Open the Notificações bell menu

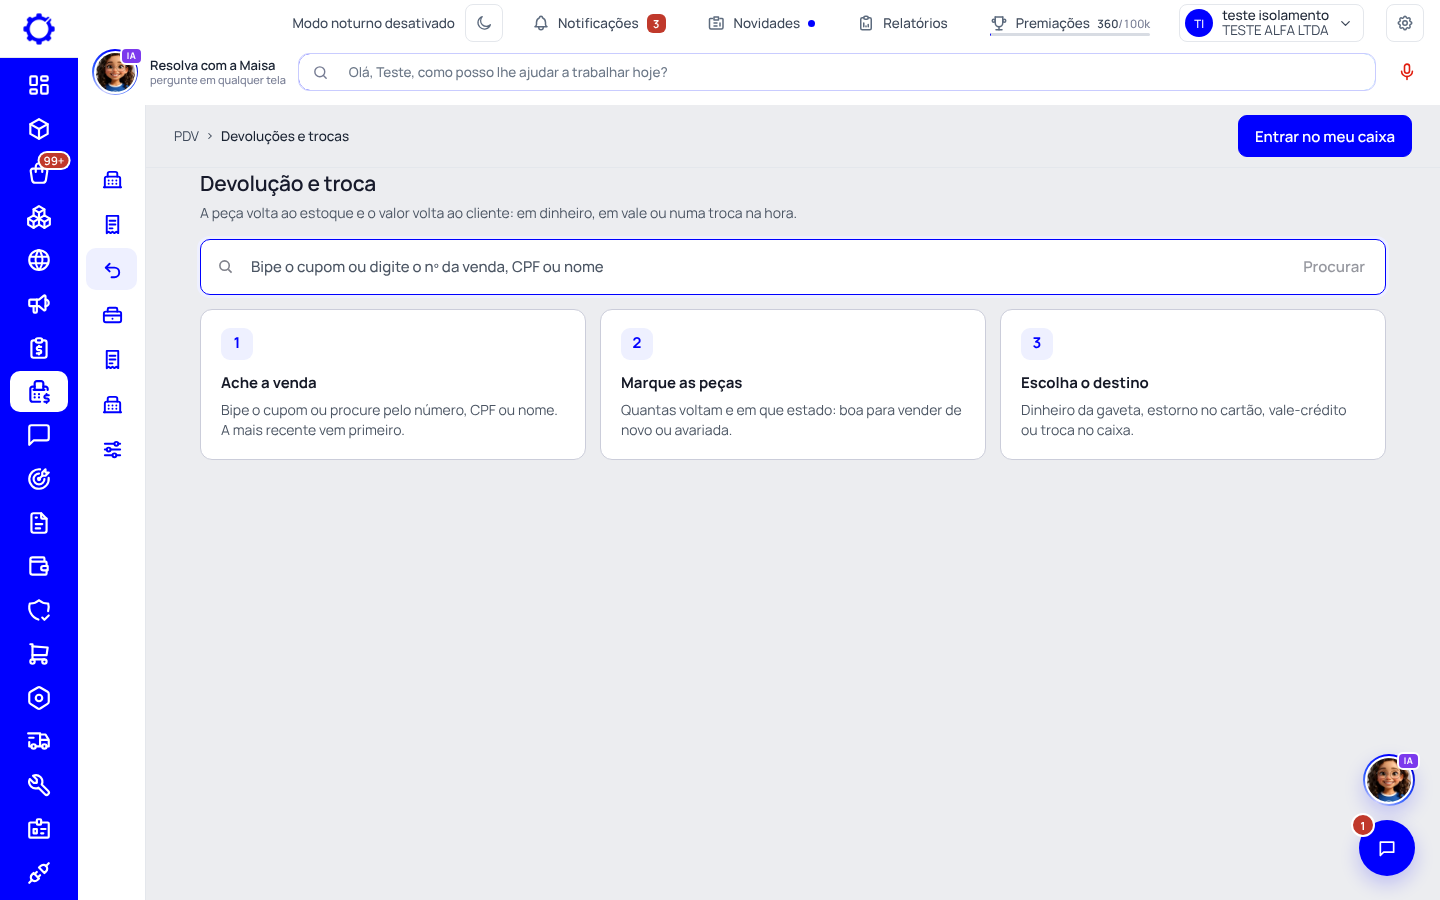pyautogui.click(x=599, y=23)
